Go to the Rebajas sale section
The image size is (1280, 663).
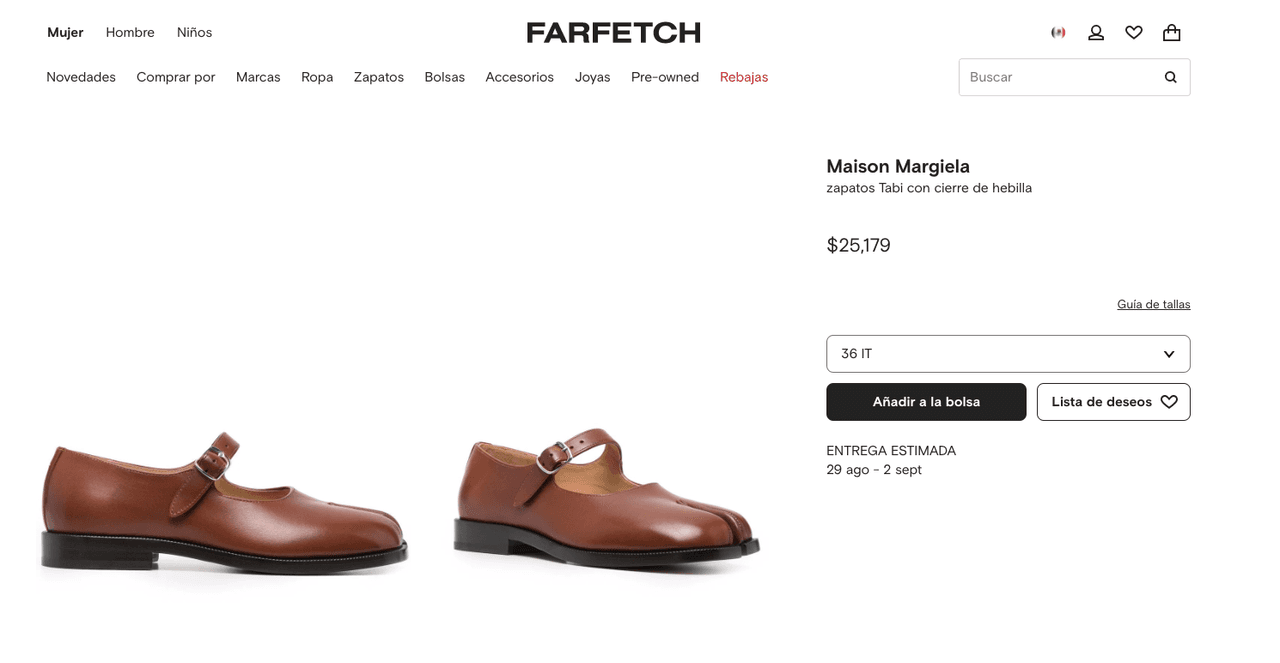[744, 77]
